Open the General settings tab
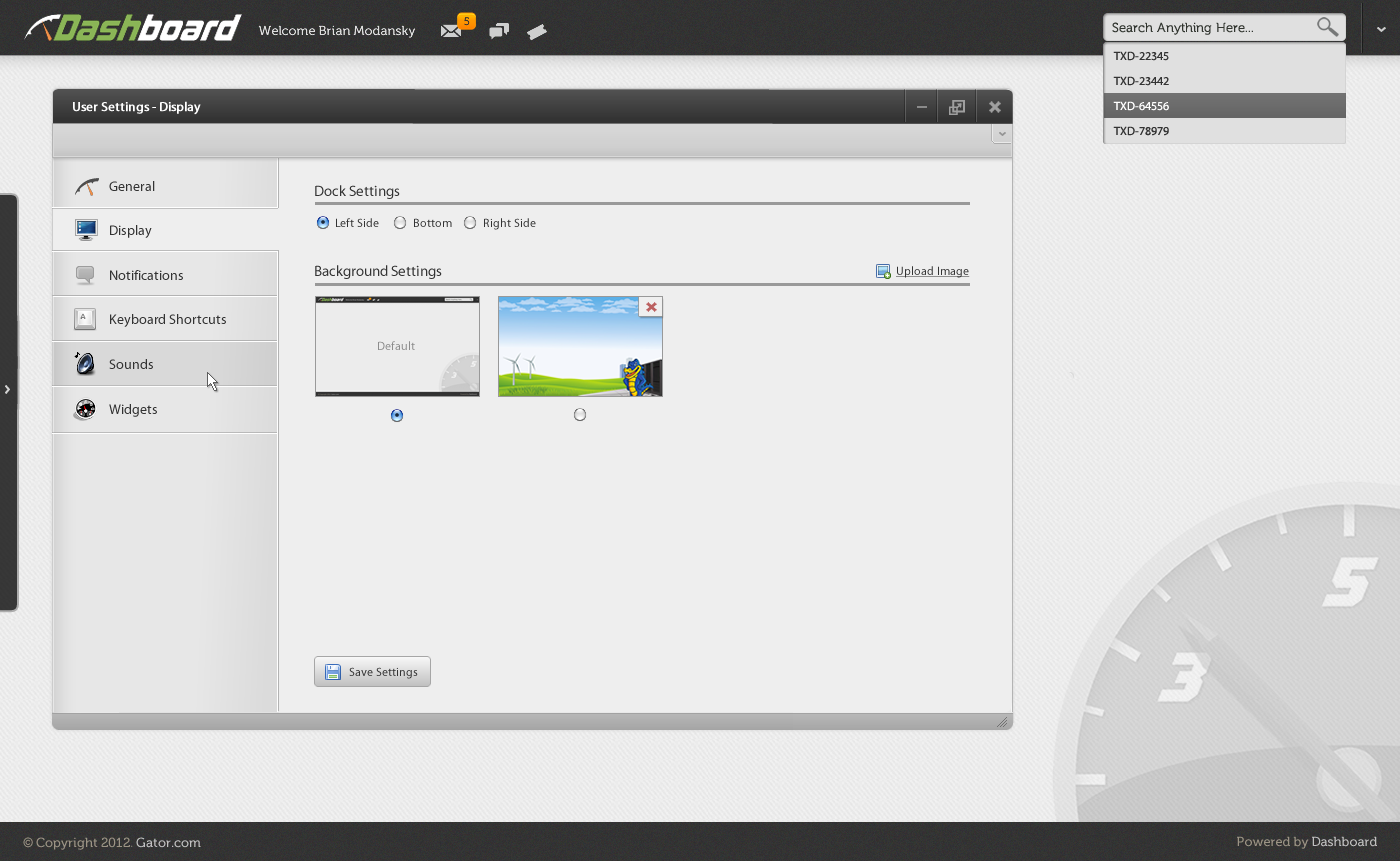This screenshot has width=1400, height=861. pyautogui.click(x=165, y=186)
